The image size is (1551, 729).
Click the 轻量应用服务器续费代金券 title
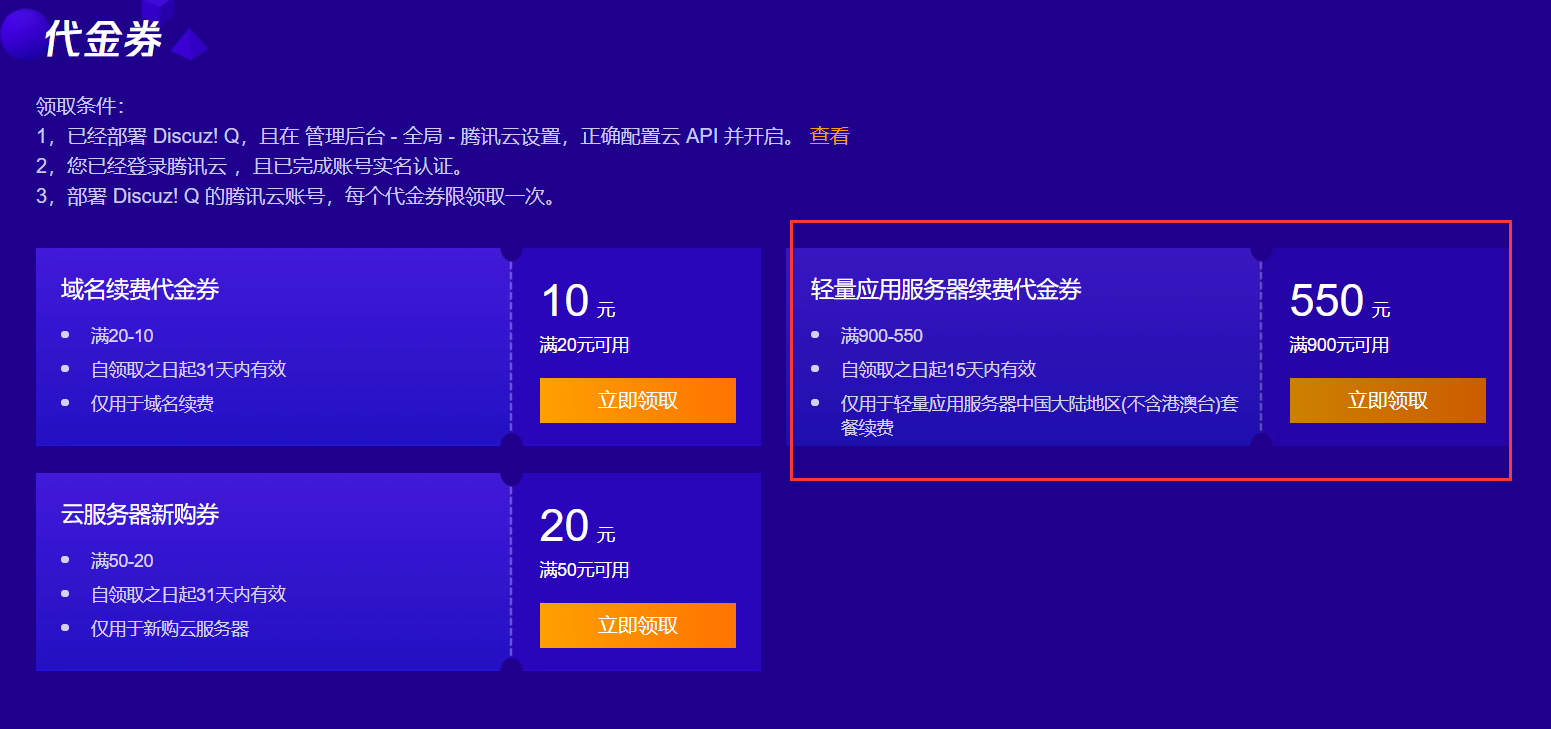tap(946, 290)
